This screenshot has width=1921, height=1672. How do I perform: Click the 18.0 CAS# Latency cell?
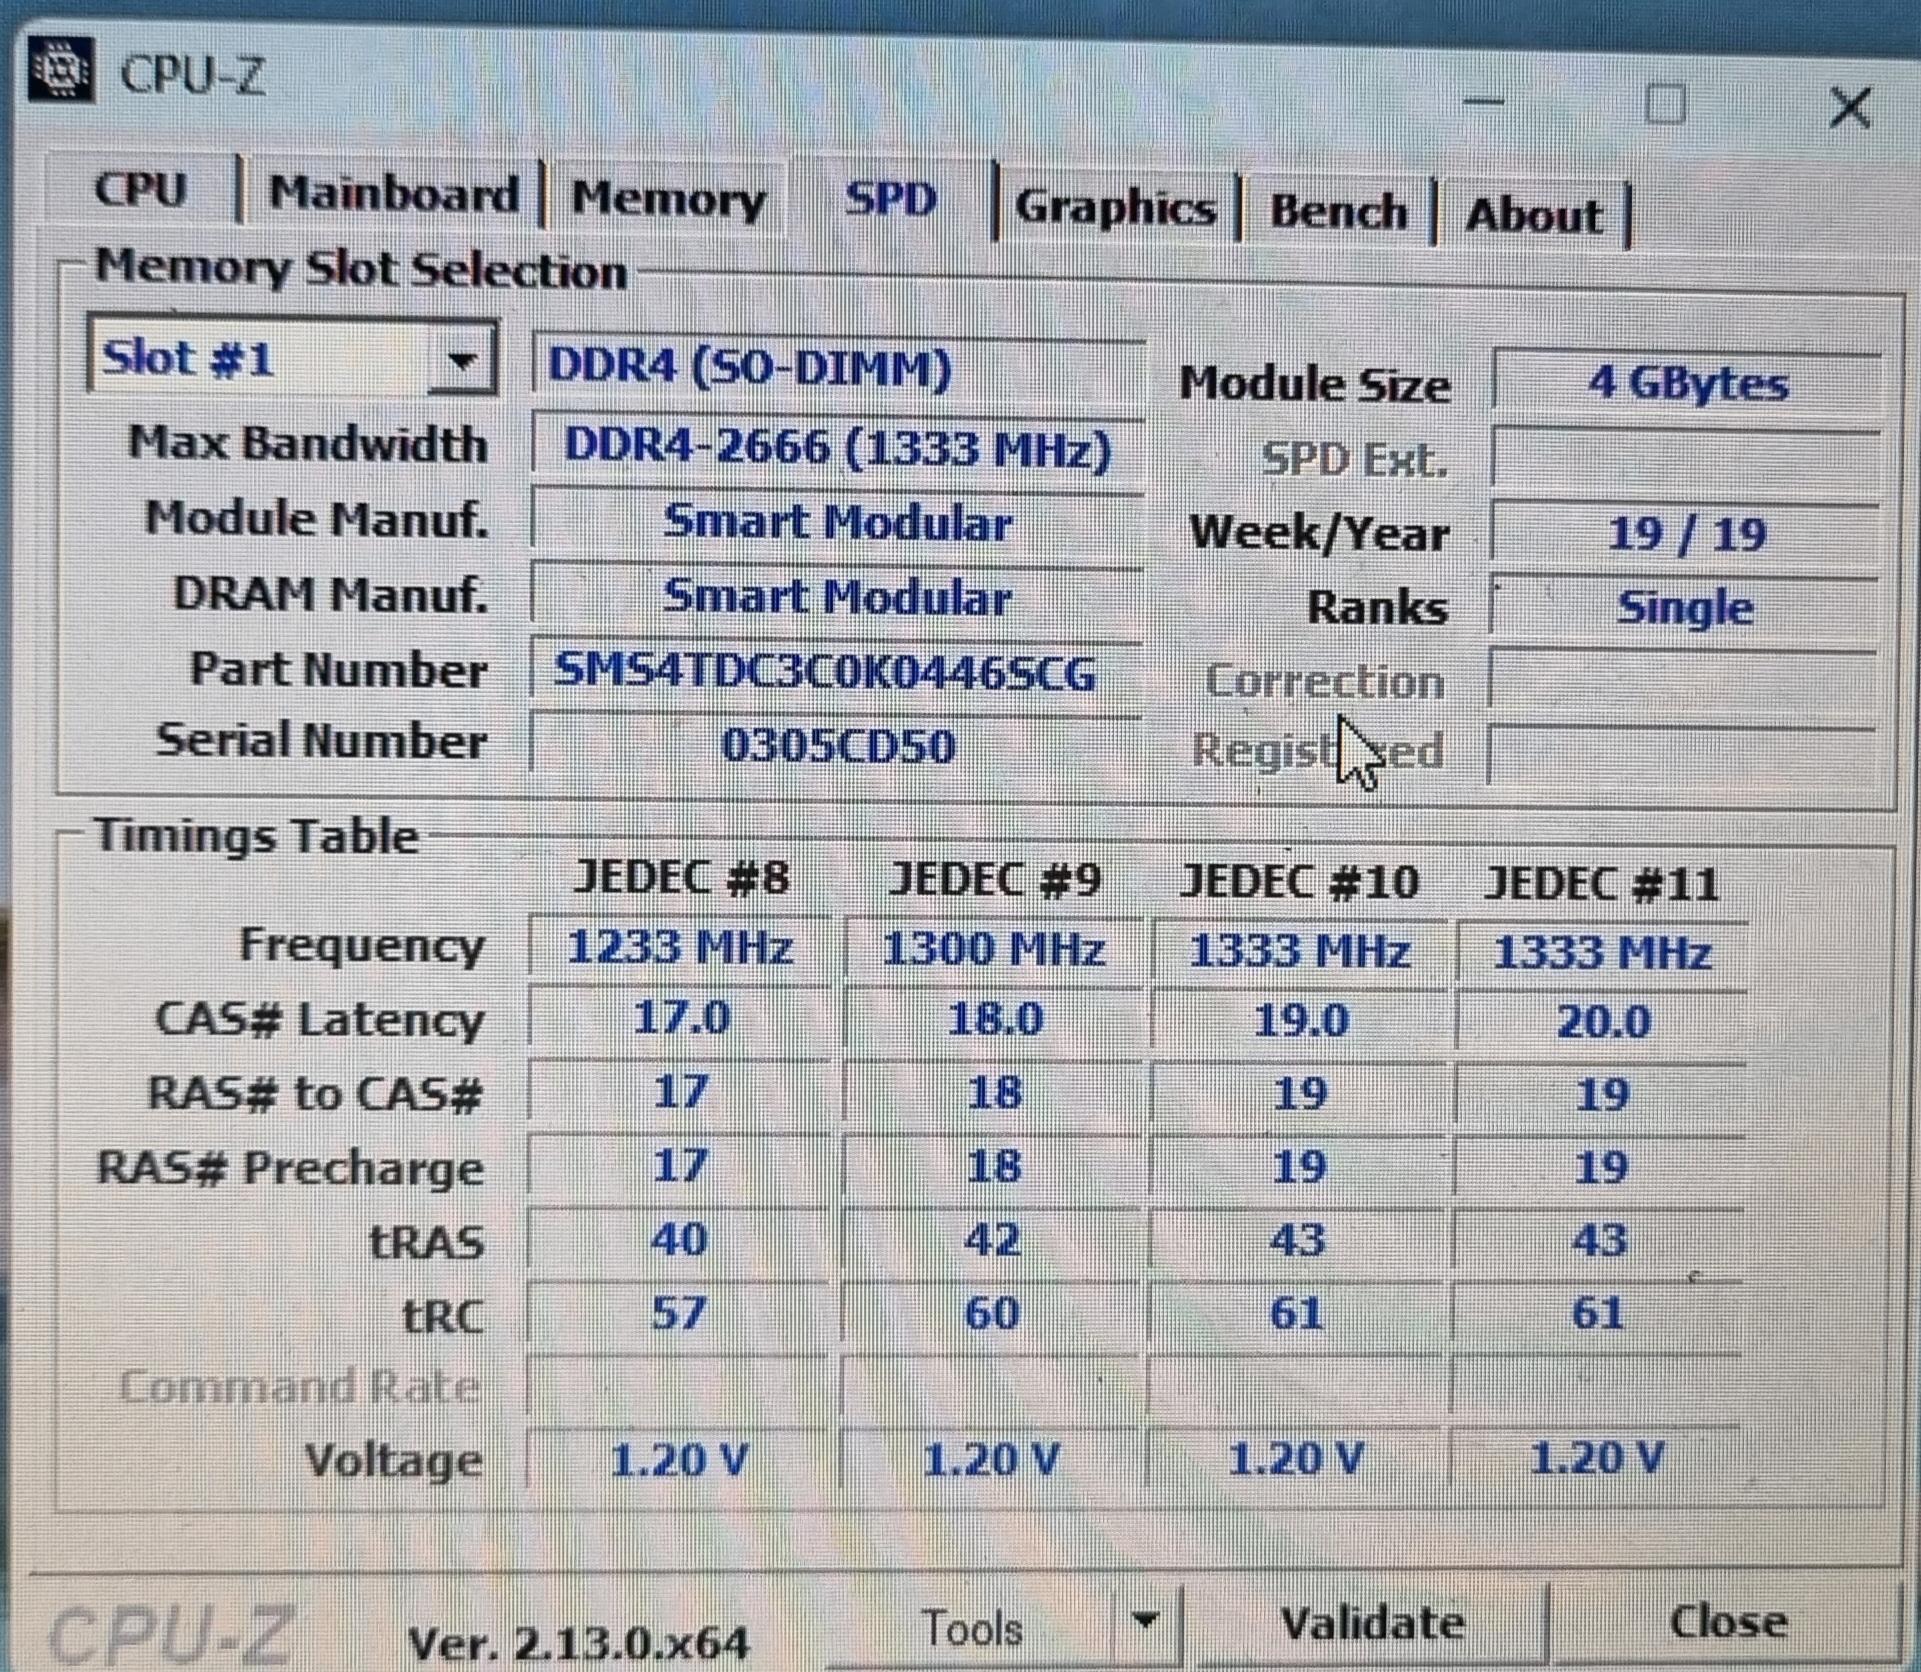[994, 1020]
